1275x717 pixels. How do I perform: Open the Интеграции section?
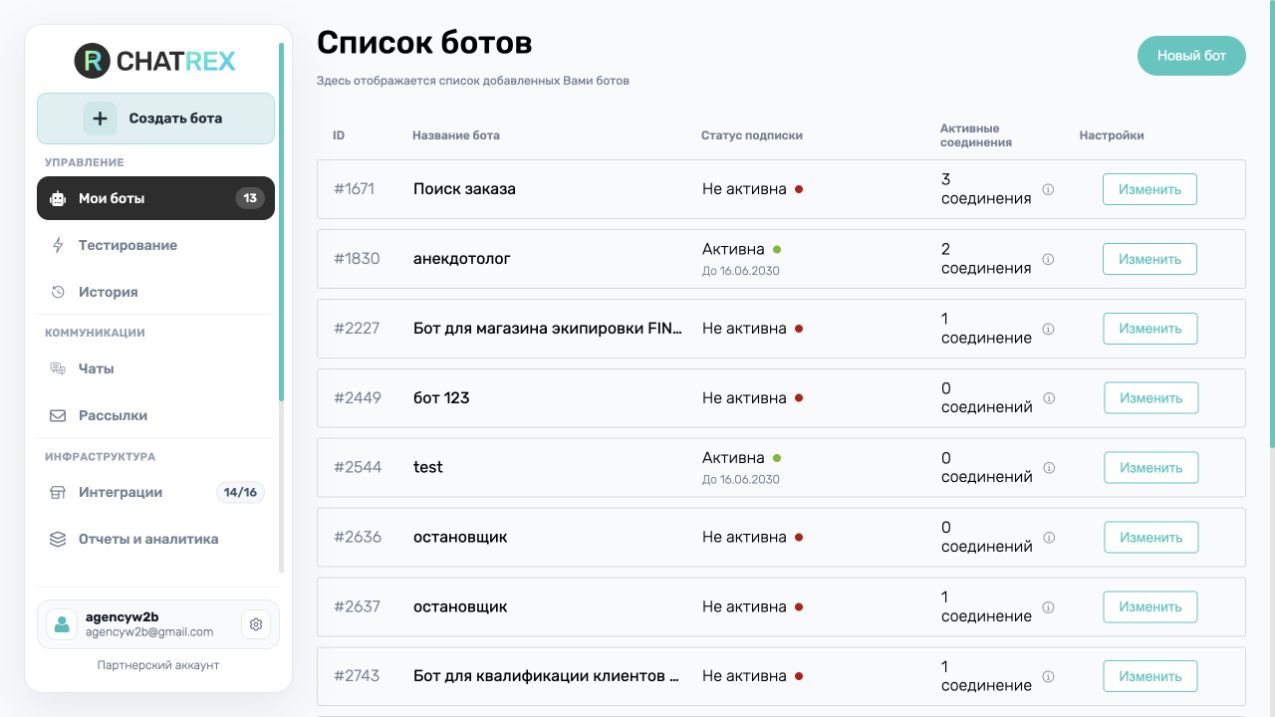pyautogui.click(x=156, y=492)
